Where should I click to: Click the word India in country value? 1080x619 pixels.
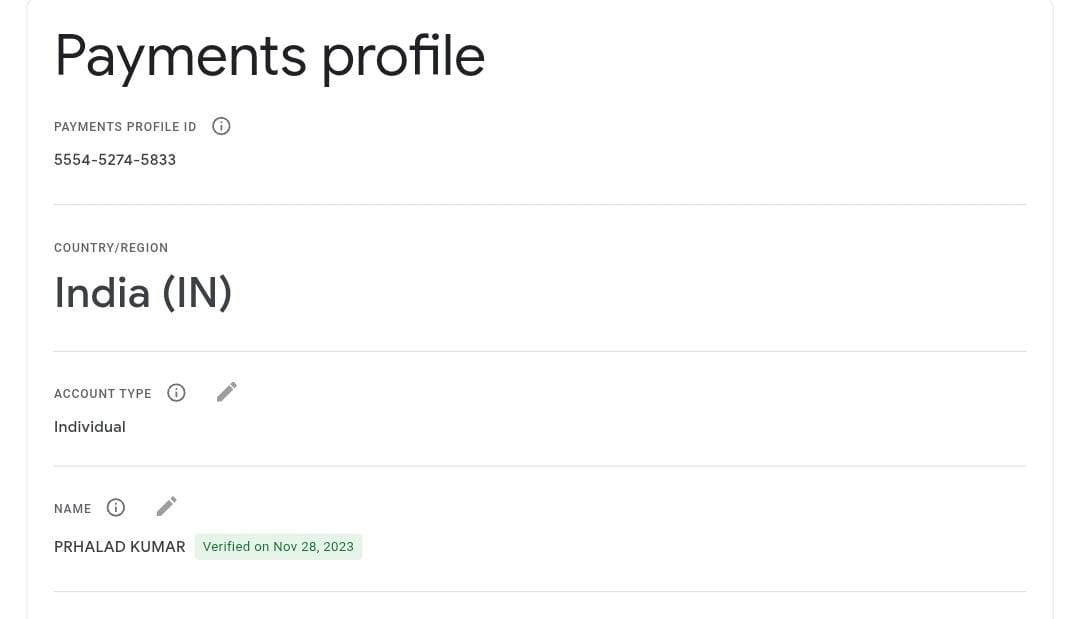tap(102, 293)
